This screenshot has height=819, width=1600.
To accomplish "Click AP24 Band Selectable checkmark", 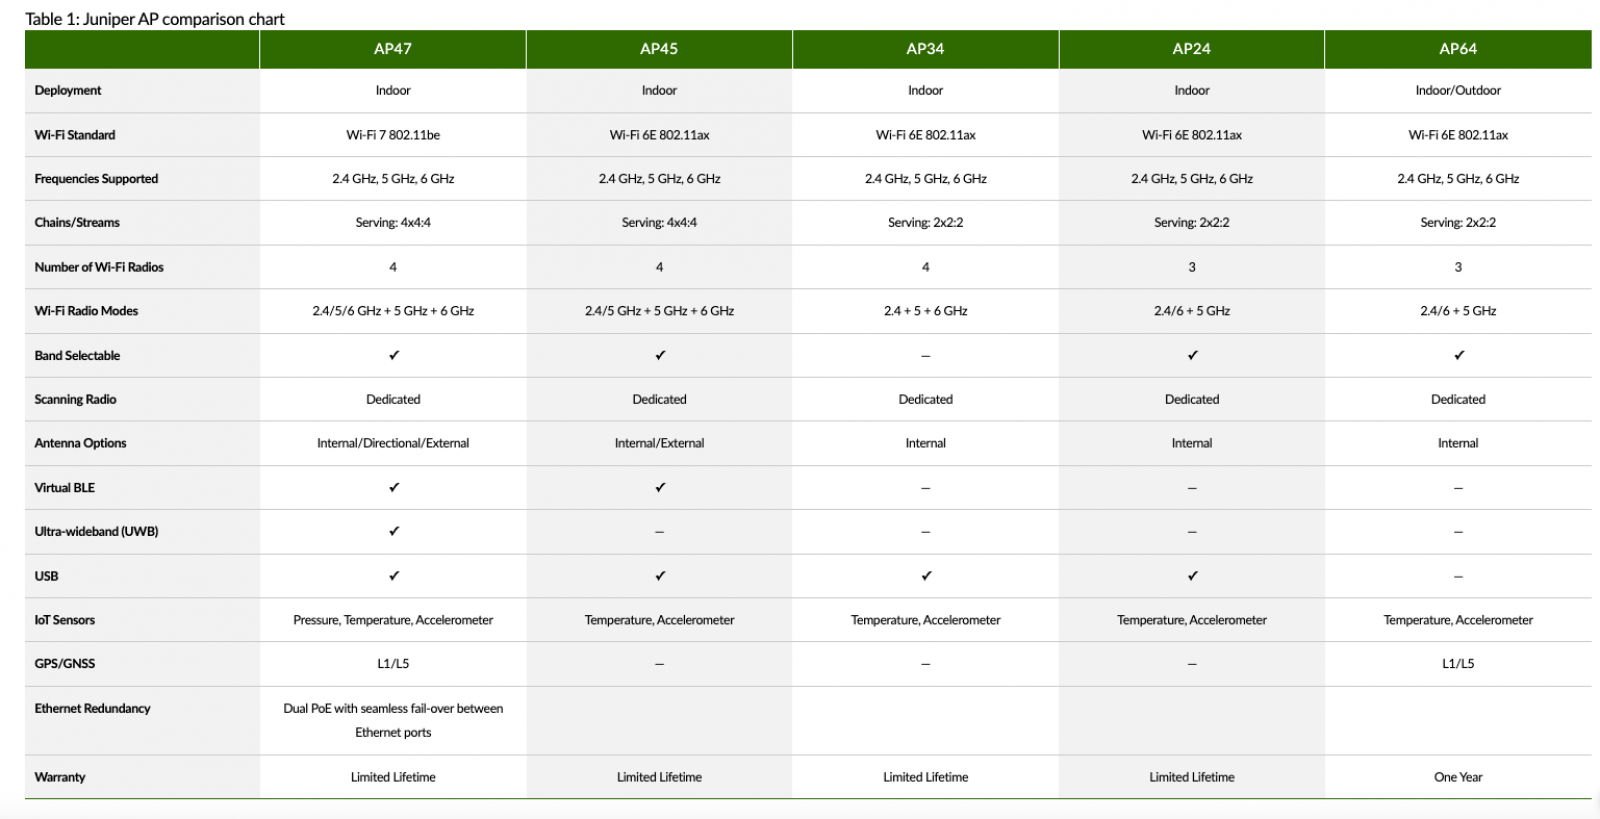I will pyautogui.click(x=1192, y=355).
